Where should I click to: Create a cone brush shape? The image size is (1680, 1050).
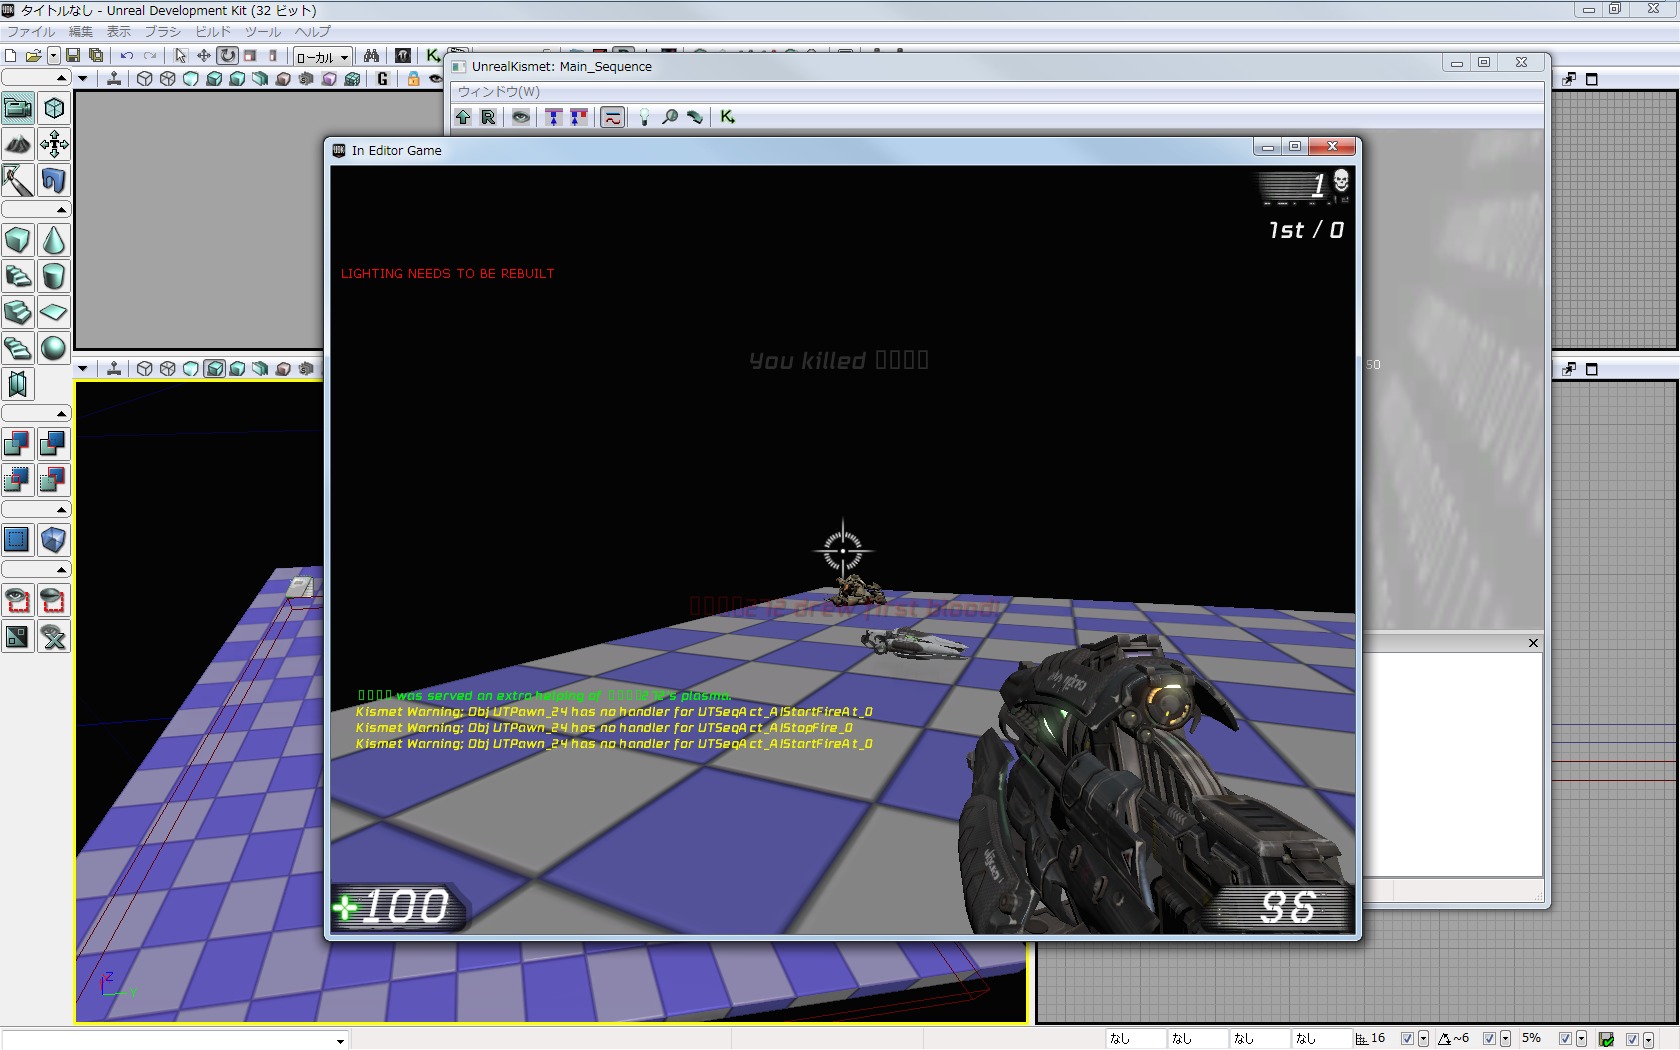click(x=54, y=241)
